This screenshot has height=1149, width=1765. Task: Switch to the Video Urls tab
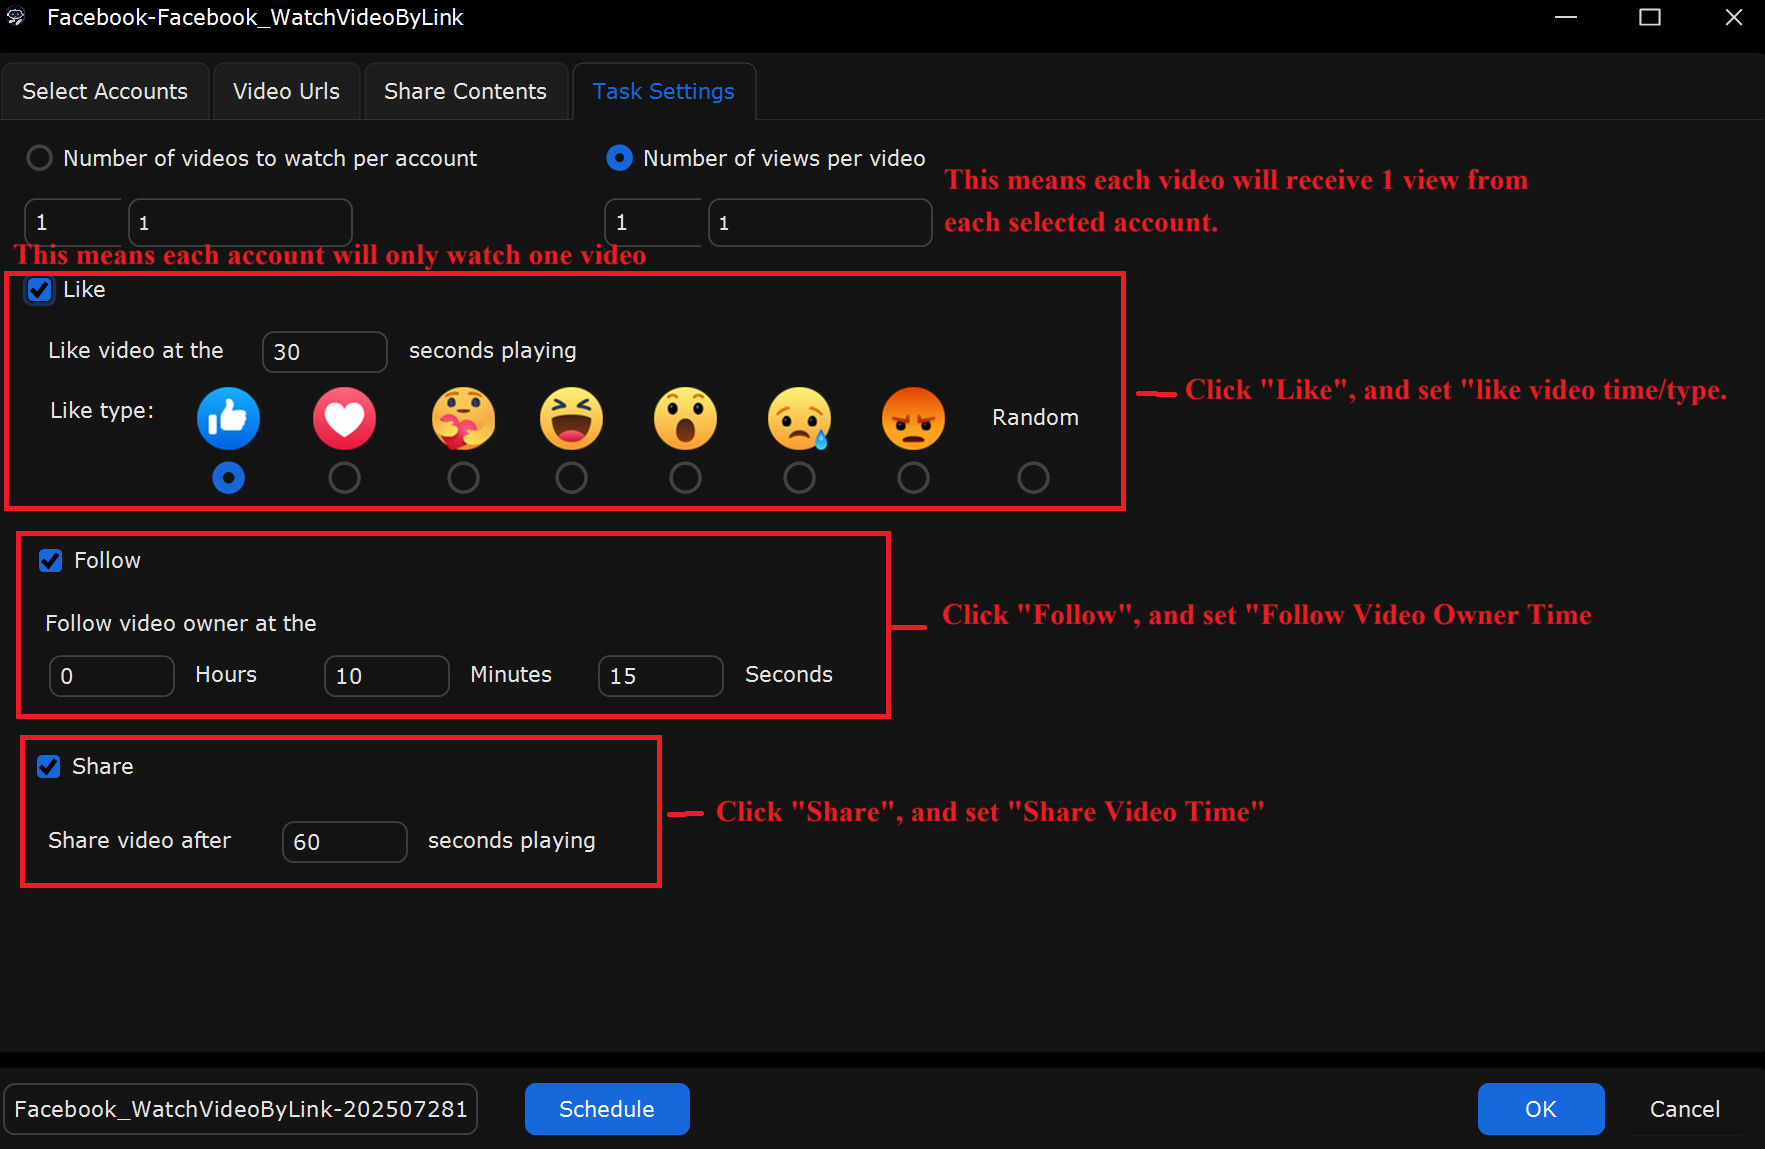click(286, 91)
